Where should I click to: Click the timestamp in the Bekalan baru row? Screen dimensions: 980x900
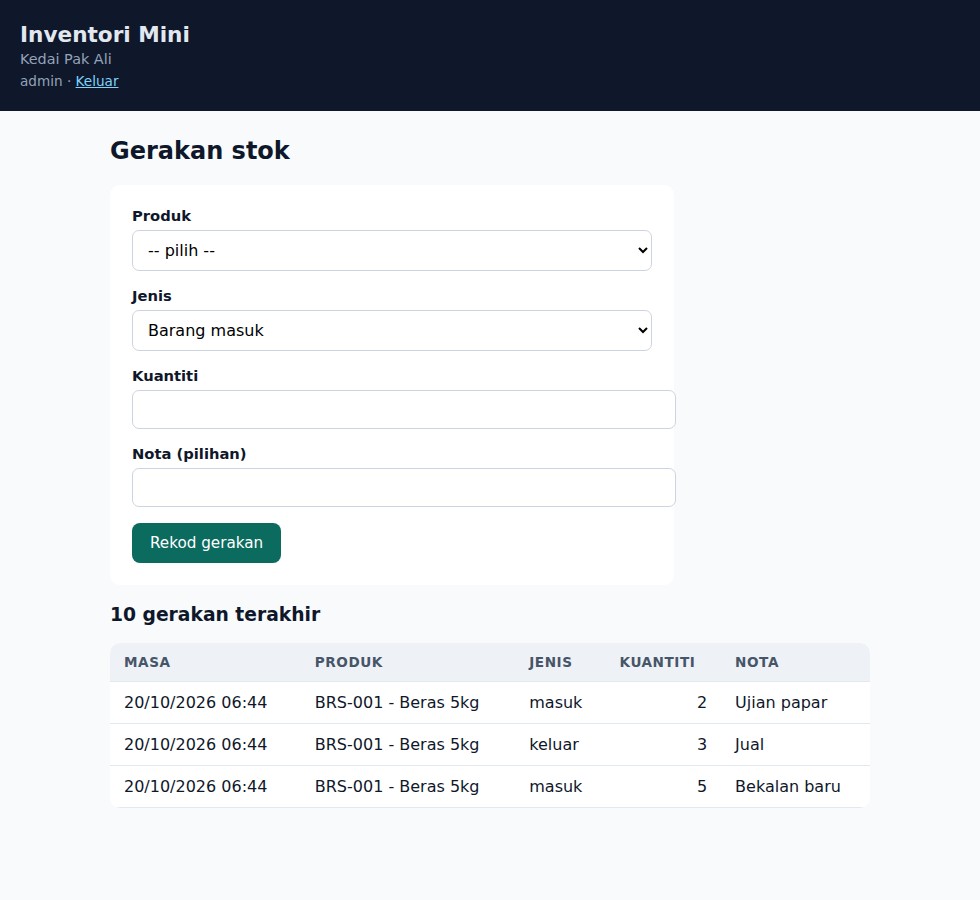coord(196,786)
